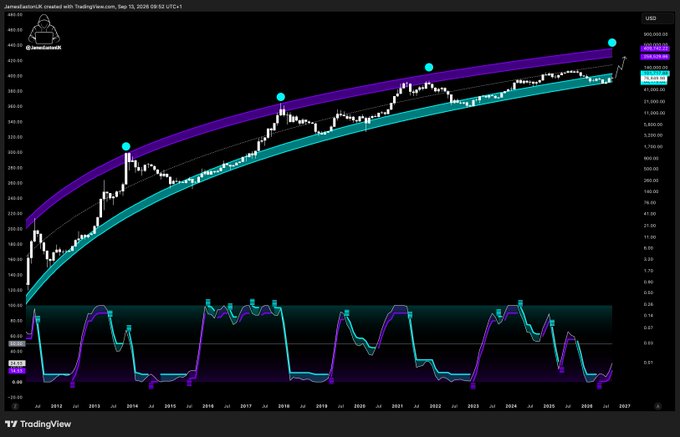Click the '2024' label on the time axis
This screenshot has height=437, width=680.
511,406
